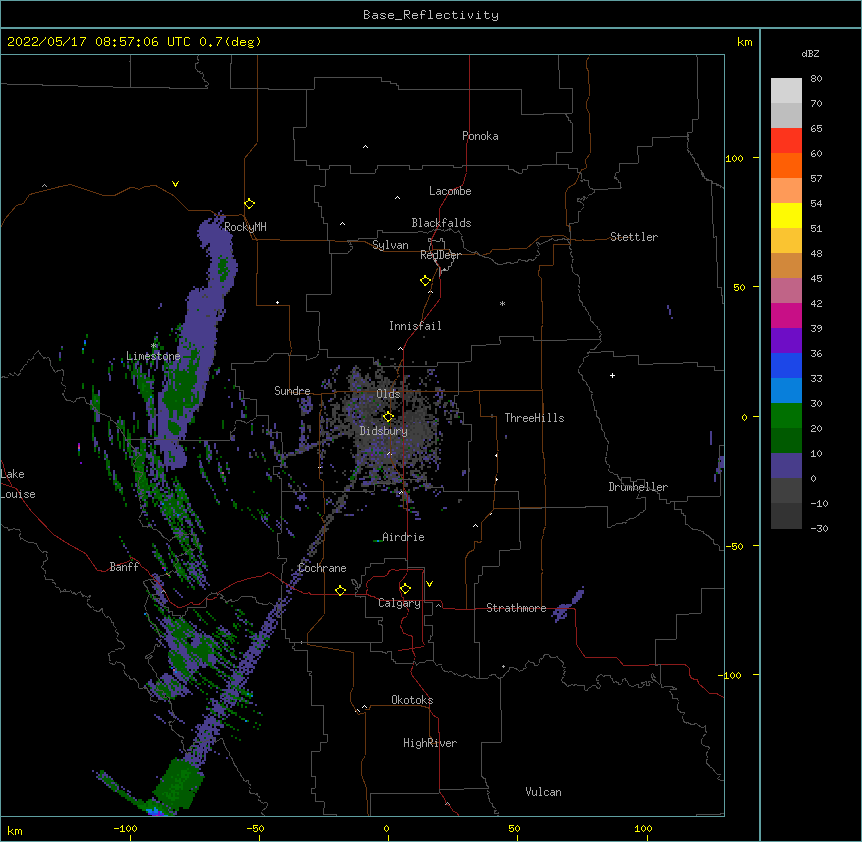Pick the lightest gray 70–80 dBZ legend swatch

click(x=786, y=90)
